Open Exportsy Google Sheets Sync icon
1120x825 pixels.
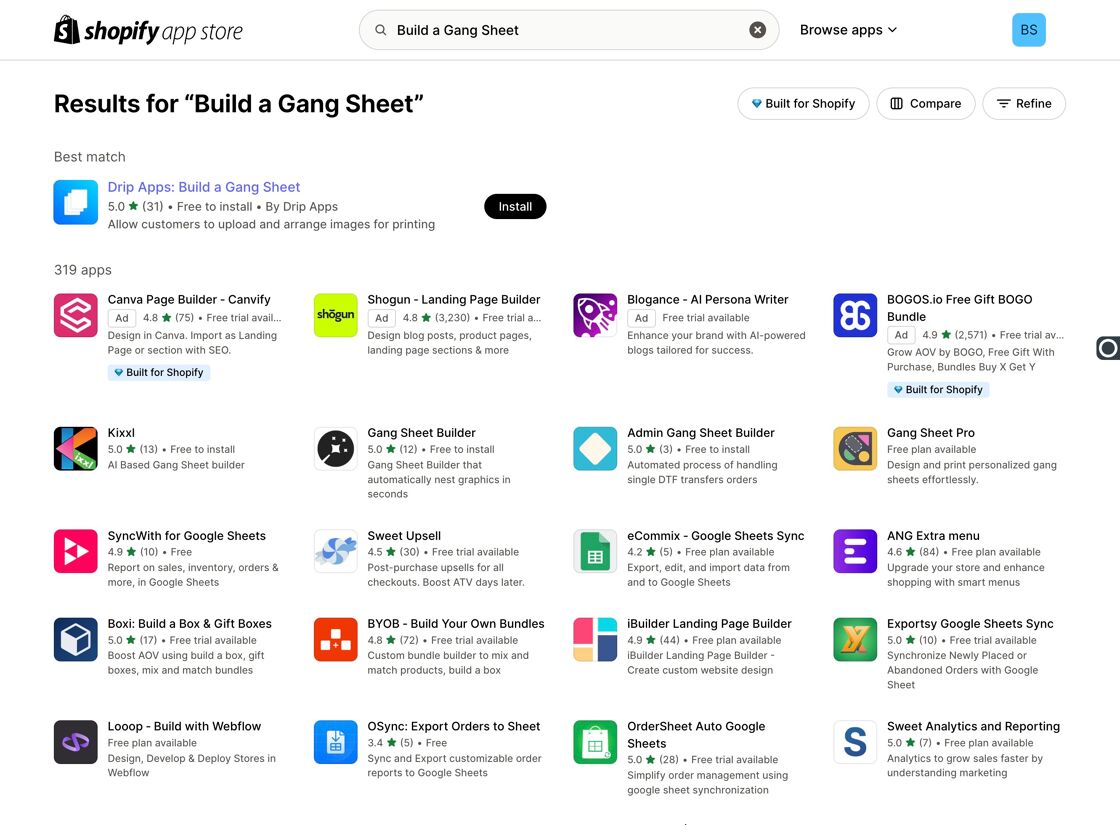point(855,639)
